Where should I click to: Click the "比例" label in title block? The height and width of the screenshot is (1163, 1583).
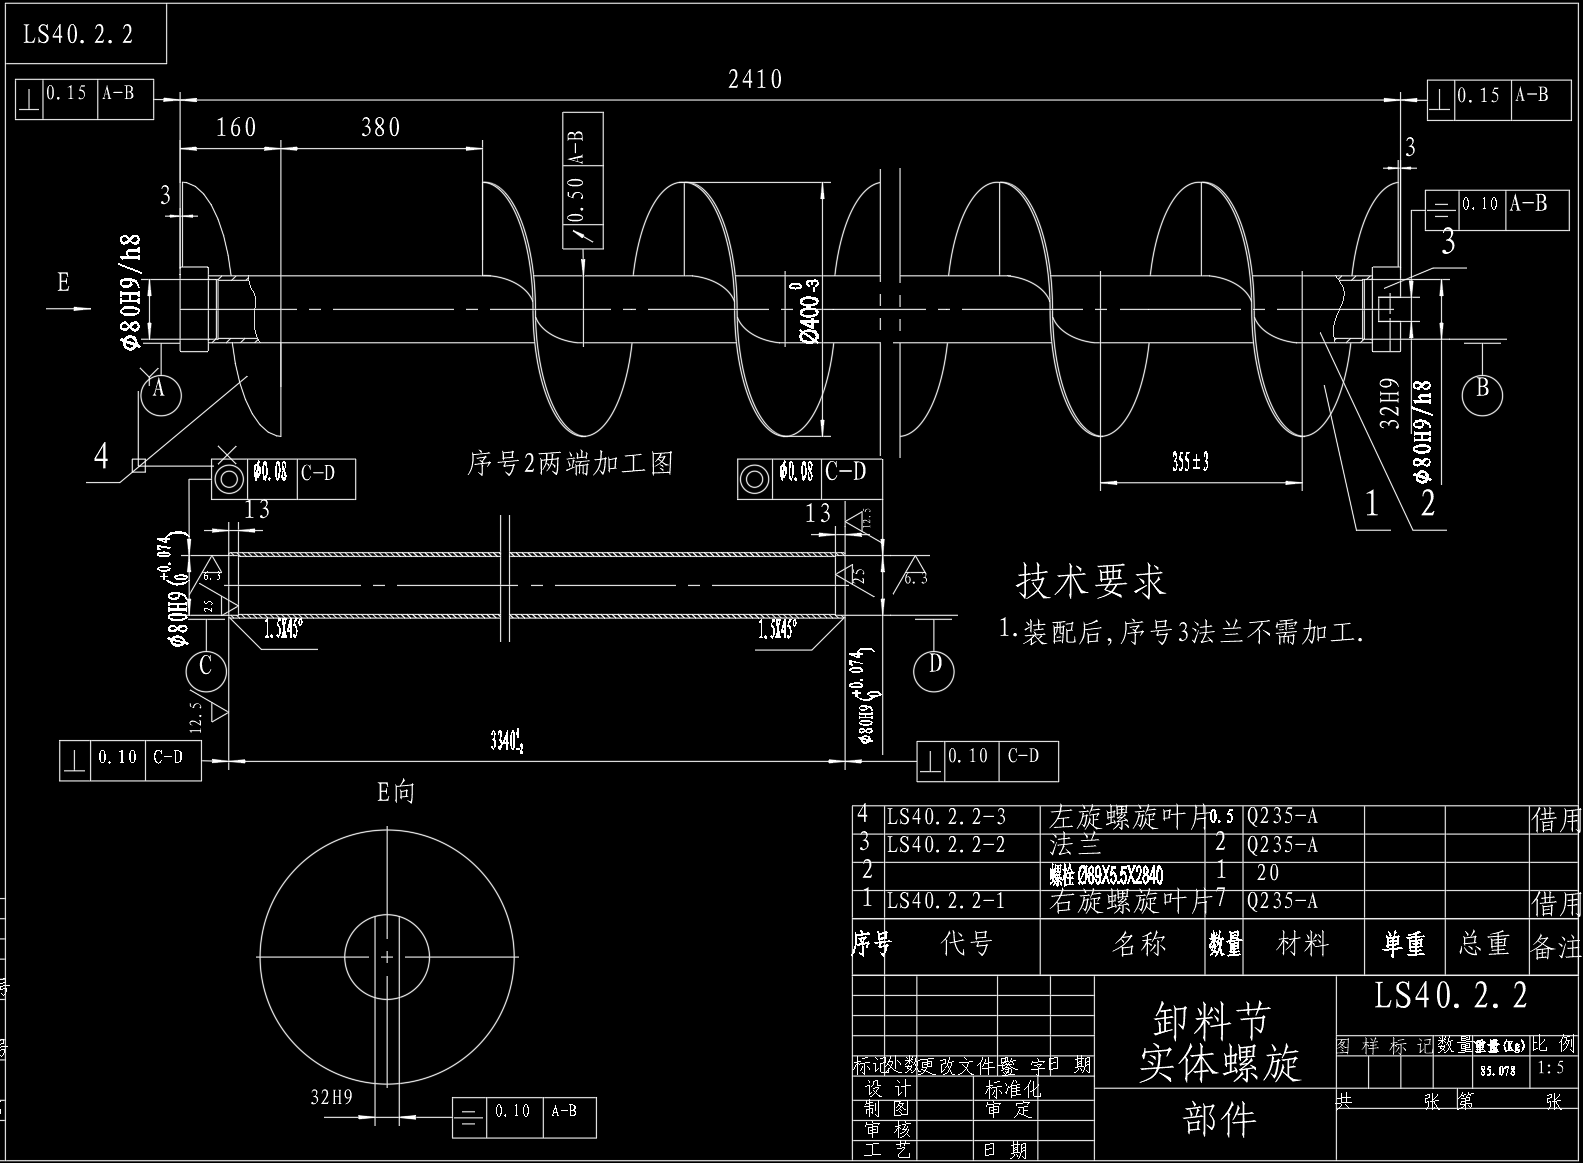point(1553,1044)
